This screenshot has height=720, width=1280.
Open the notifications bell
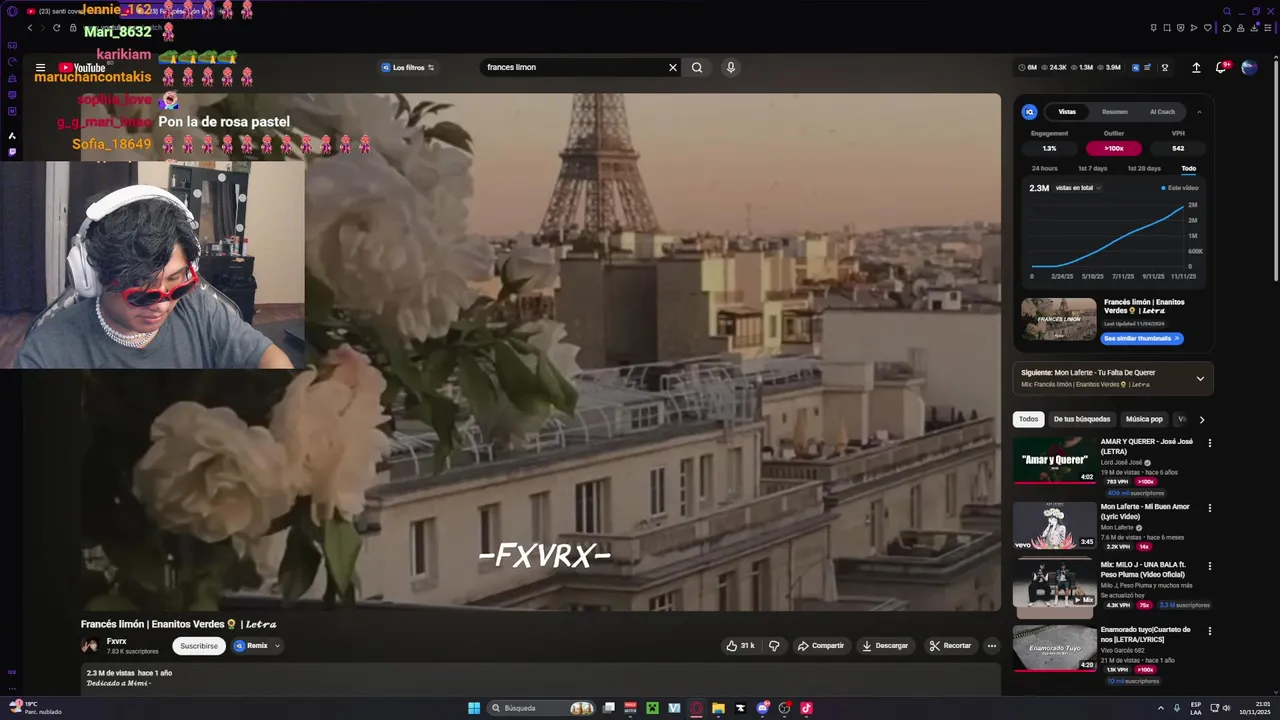coord(1221,67)
